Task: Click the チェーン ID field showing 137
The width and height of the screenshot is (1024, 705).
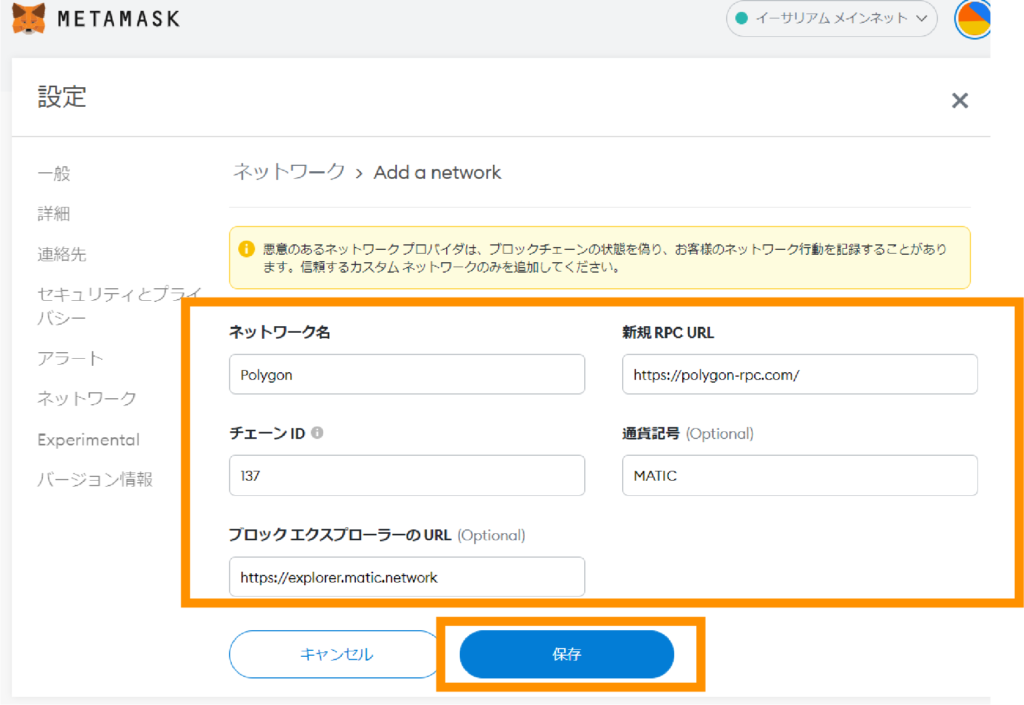Action: pyautogui.click(x=406, y=476)
